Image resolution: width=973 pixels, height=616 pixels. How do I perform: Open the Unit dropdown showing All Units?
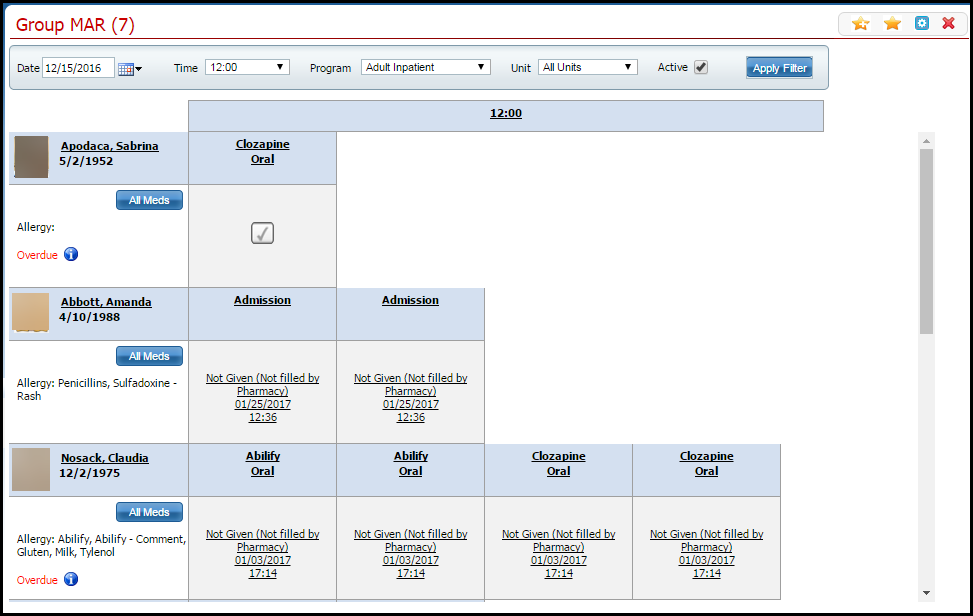[x=588, y=67]
